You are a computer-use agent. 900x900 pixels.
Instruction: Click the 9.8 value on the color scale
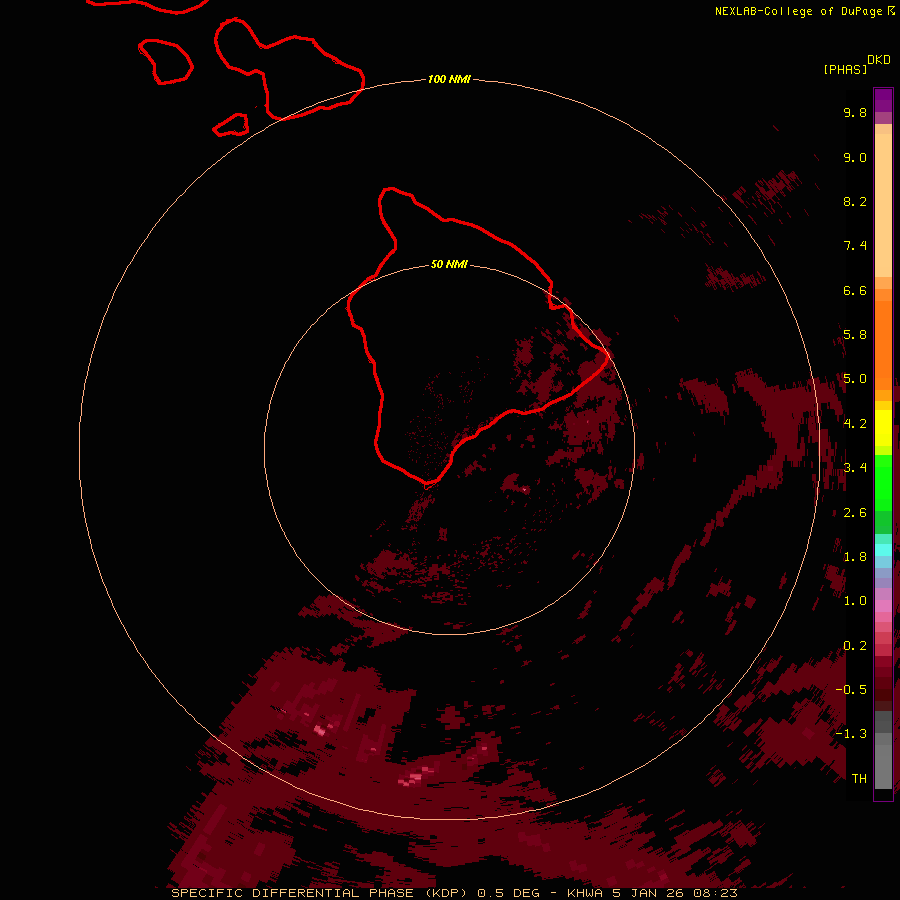pyautogui.click(x=855, y=112)
